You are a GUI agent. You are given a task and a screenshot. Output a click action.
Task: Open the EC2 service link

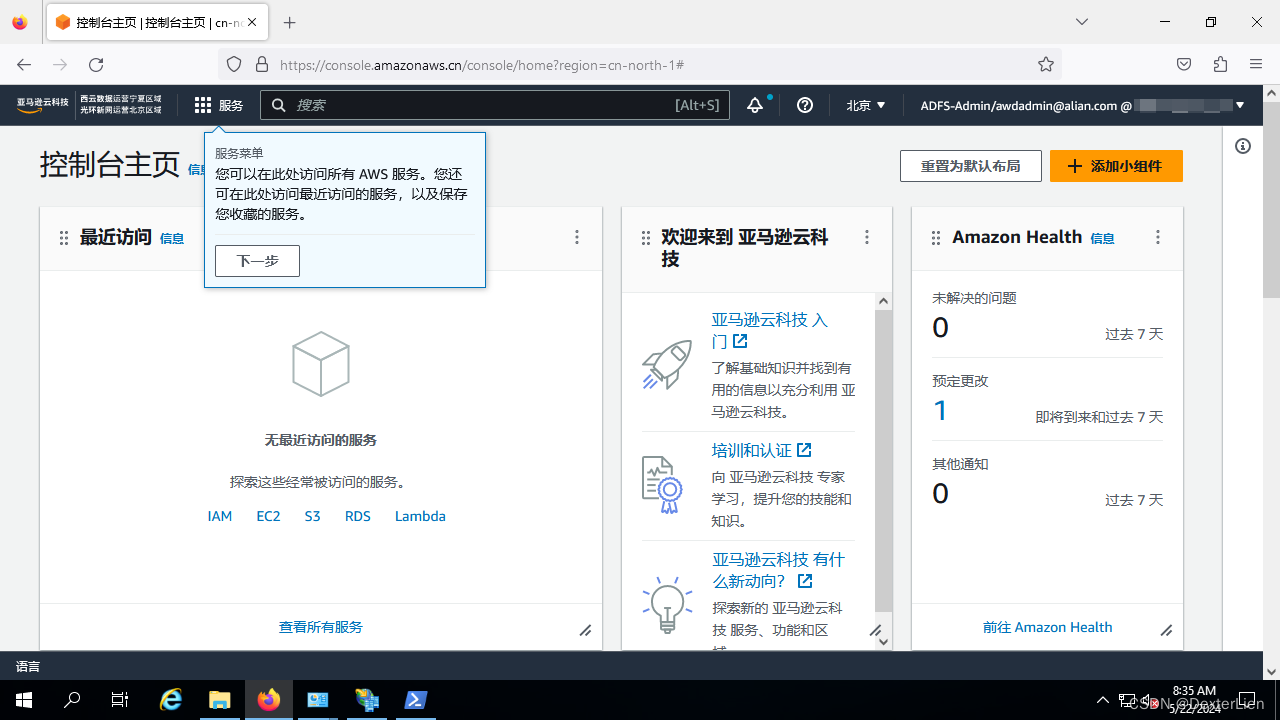[x=268, y=516]
